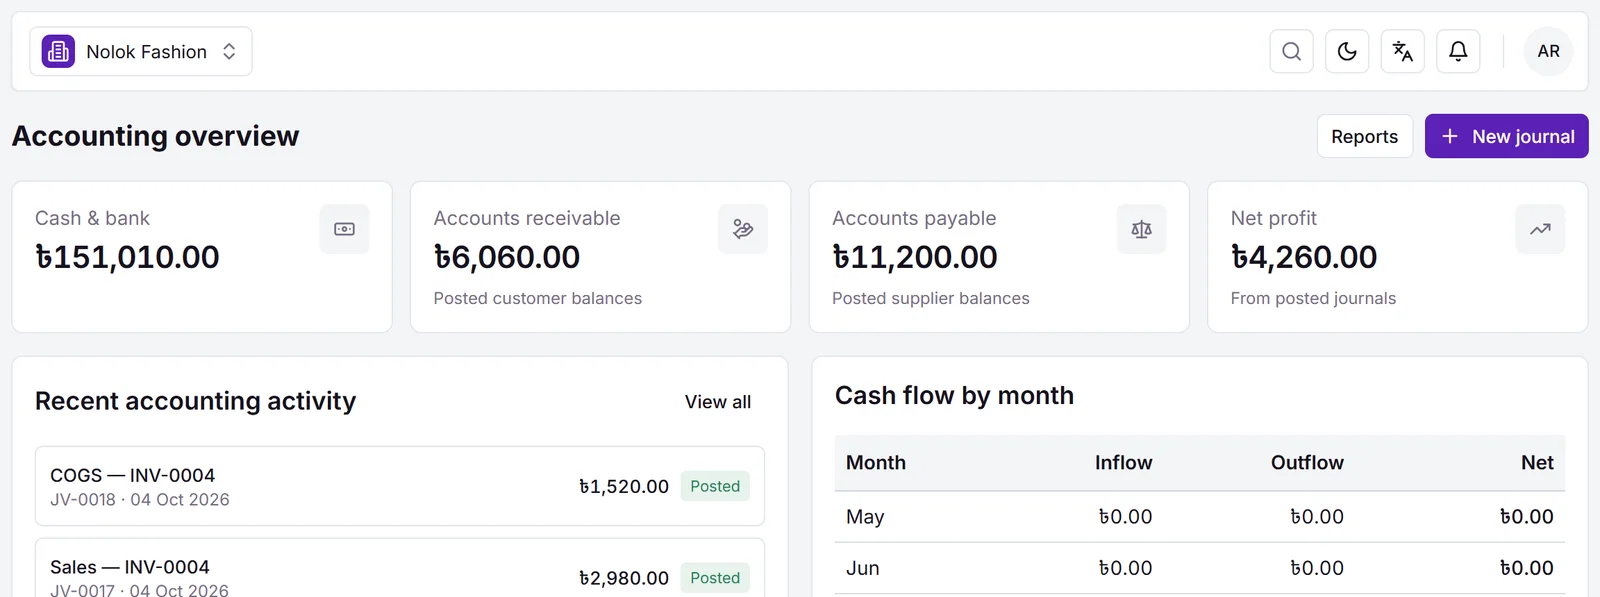Click the JV-0018 · 04 Oct 2026 reference
This screenshot has width=1600, height=597.
[x=140, y=499]
